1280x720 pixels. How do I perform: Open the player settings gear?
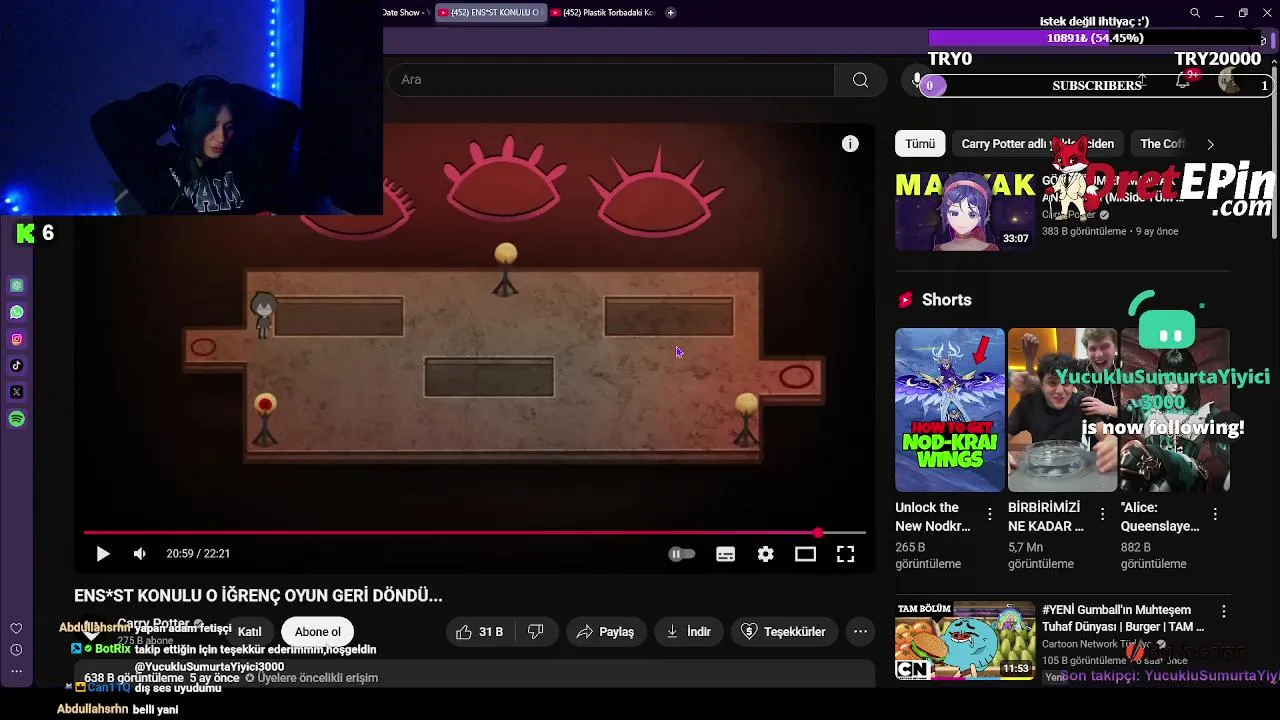(766, 554)
